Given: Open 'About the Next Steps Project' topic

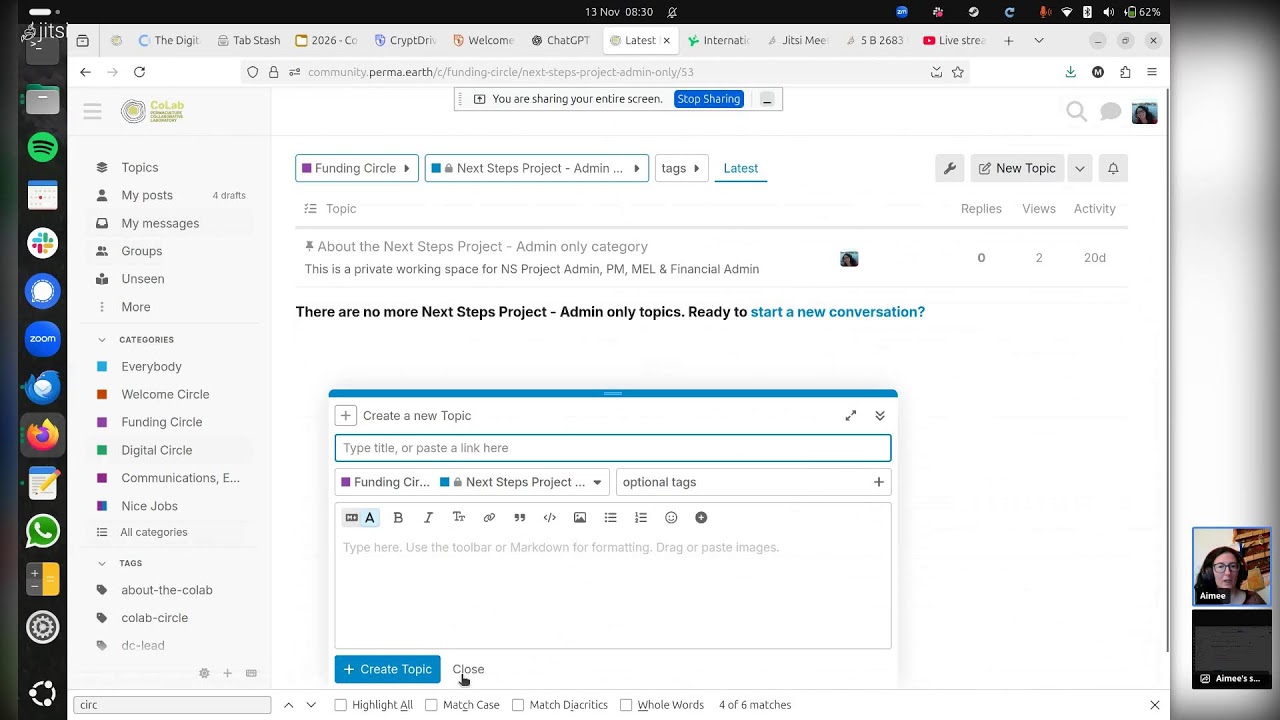Looking at the screenshot, I should click(x=483, y=246).
